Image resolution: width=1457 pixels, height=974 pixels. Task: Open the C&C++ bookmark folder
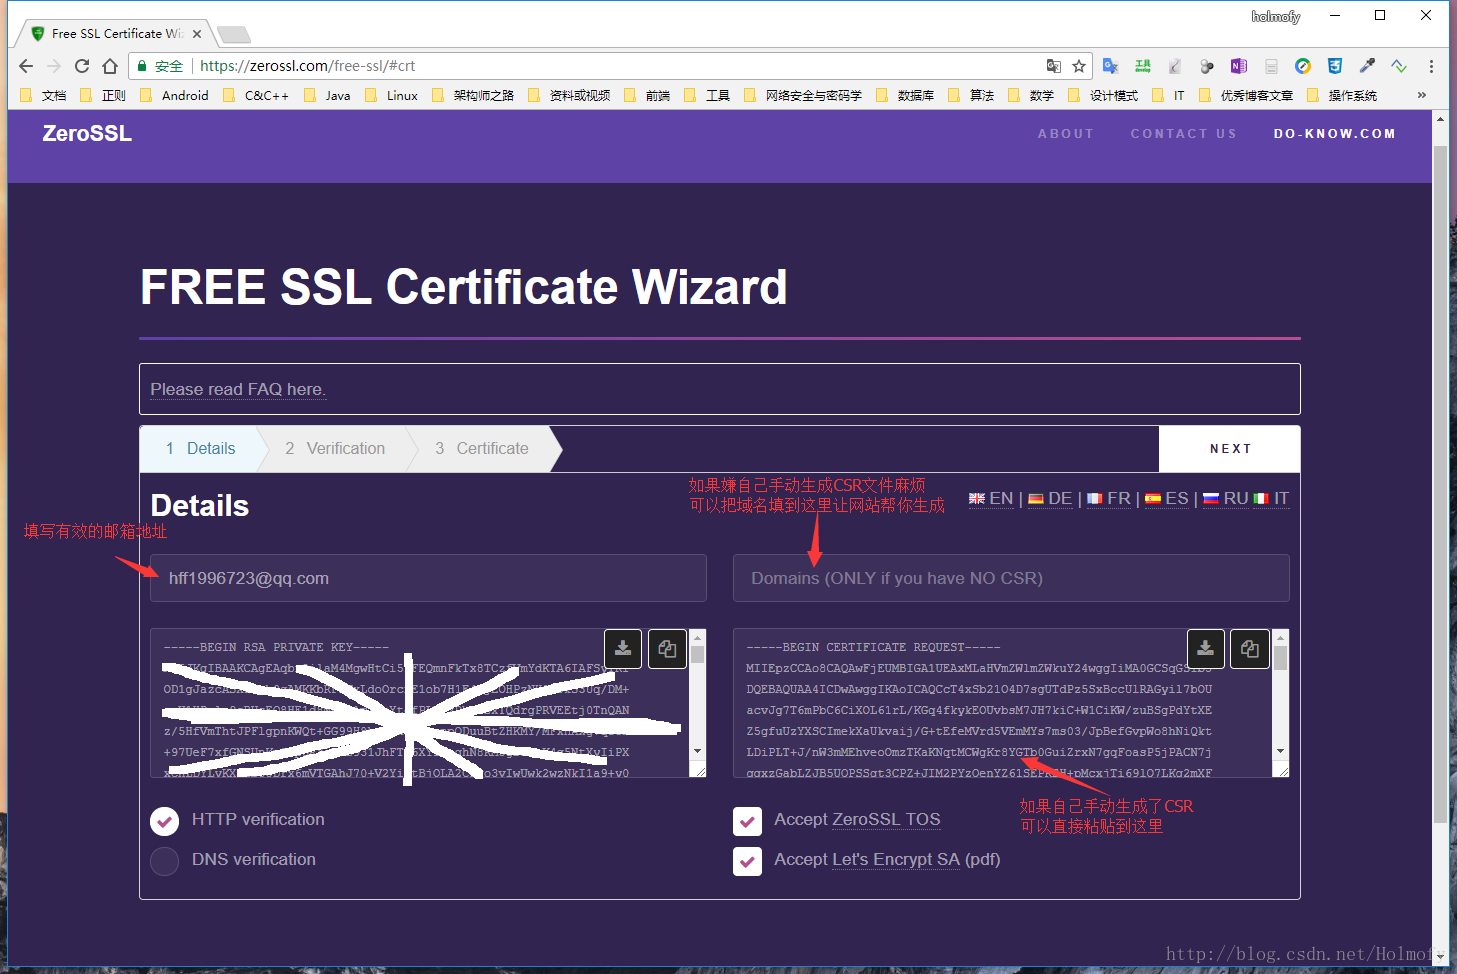click(x=256, y=95)
